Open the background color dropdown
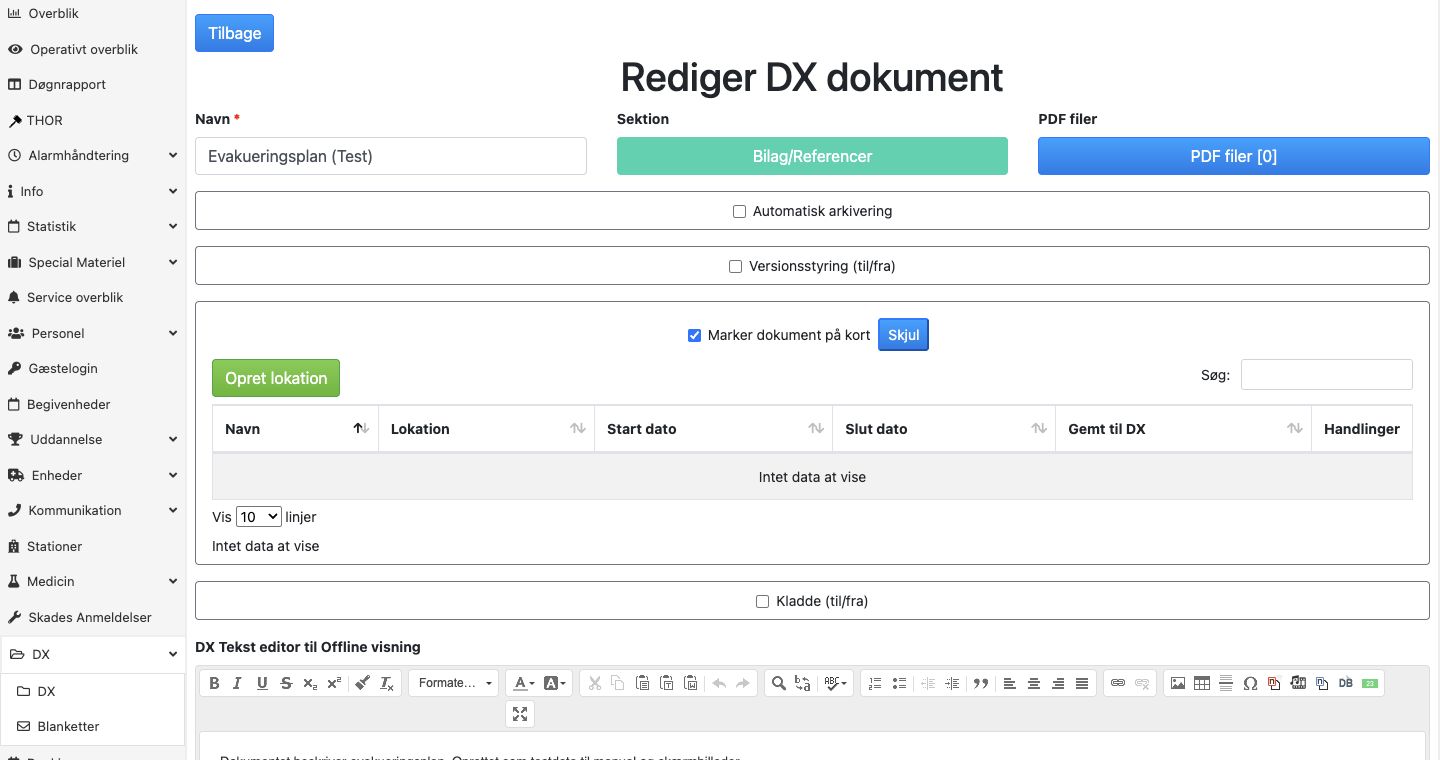 [x=556, y=683]
